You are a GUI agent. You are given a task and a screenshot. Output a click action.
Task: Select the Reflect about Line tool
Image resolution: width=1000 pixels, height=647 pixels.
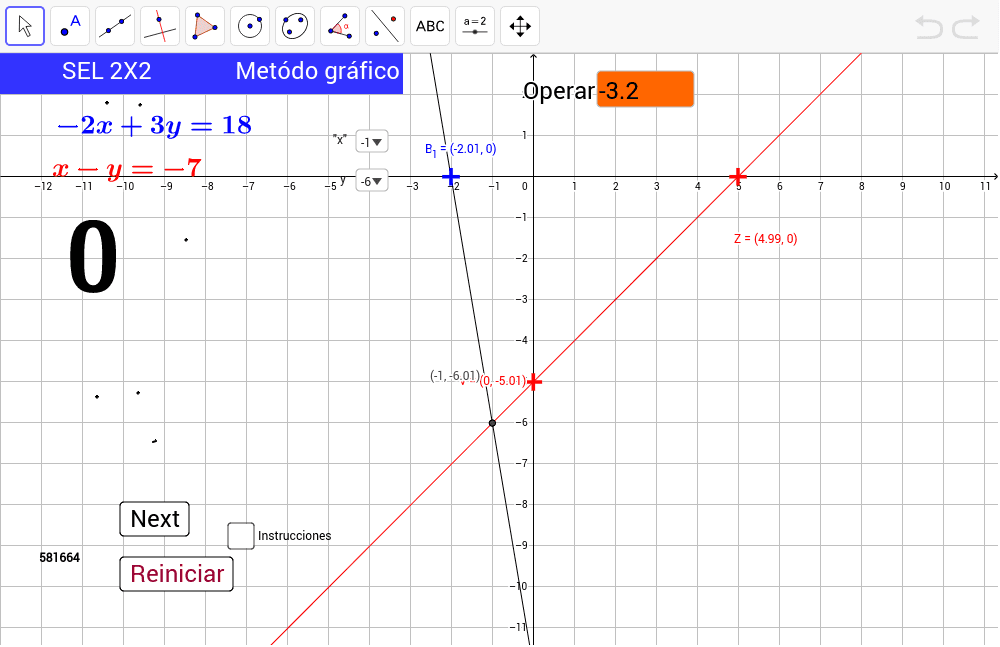[x=385, y=26]
